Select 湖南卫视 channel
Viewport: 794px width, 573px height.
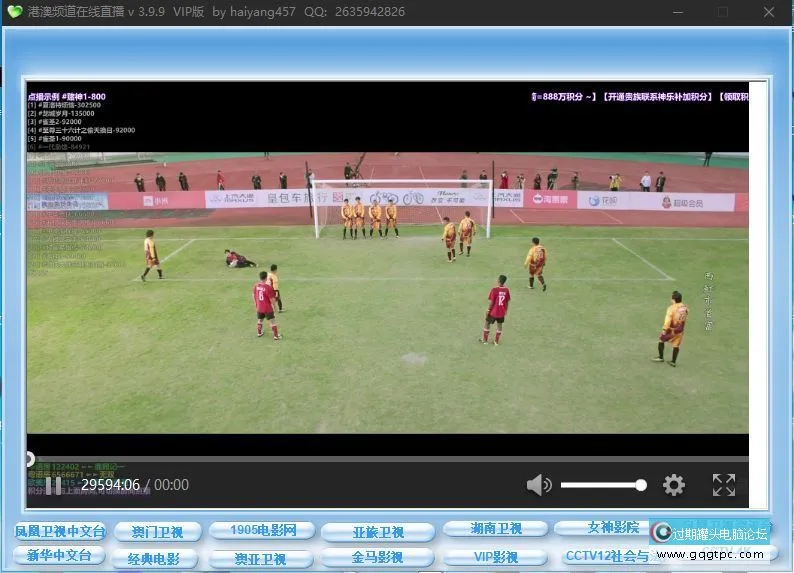point(496,528)
